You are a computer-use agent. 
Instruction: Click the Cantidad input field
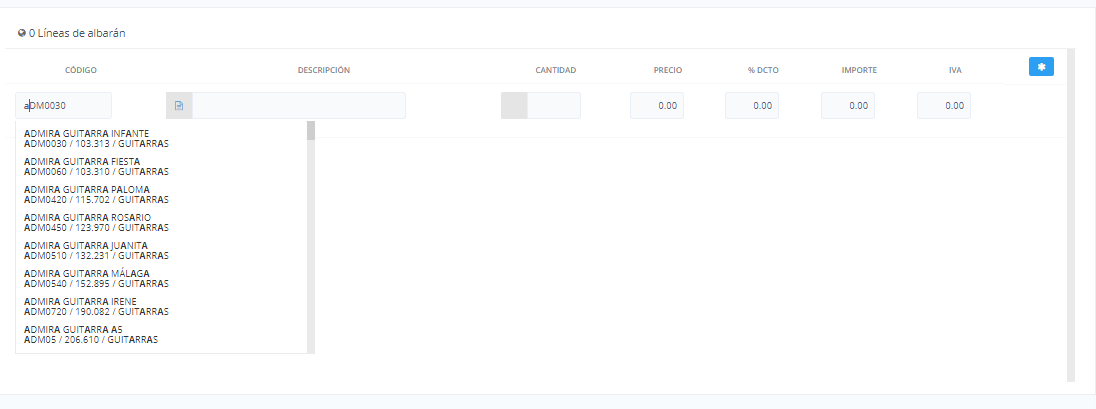554,106
